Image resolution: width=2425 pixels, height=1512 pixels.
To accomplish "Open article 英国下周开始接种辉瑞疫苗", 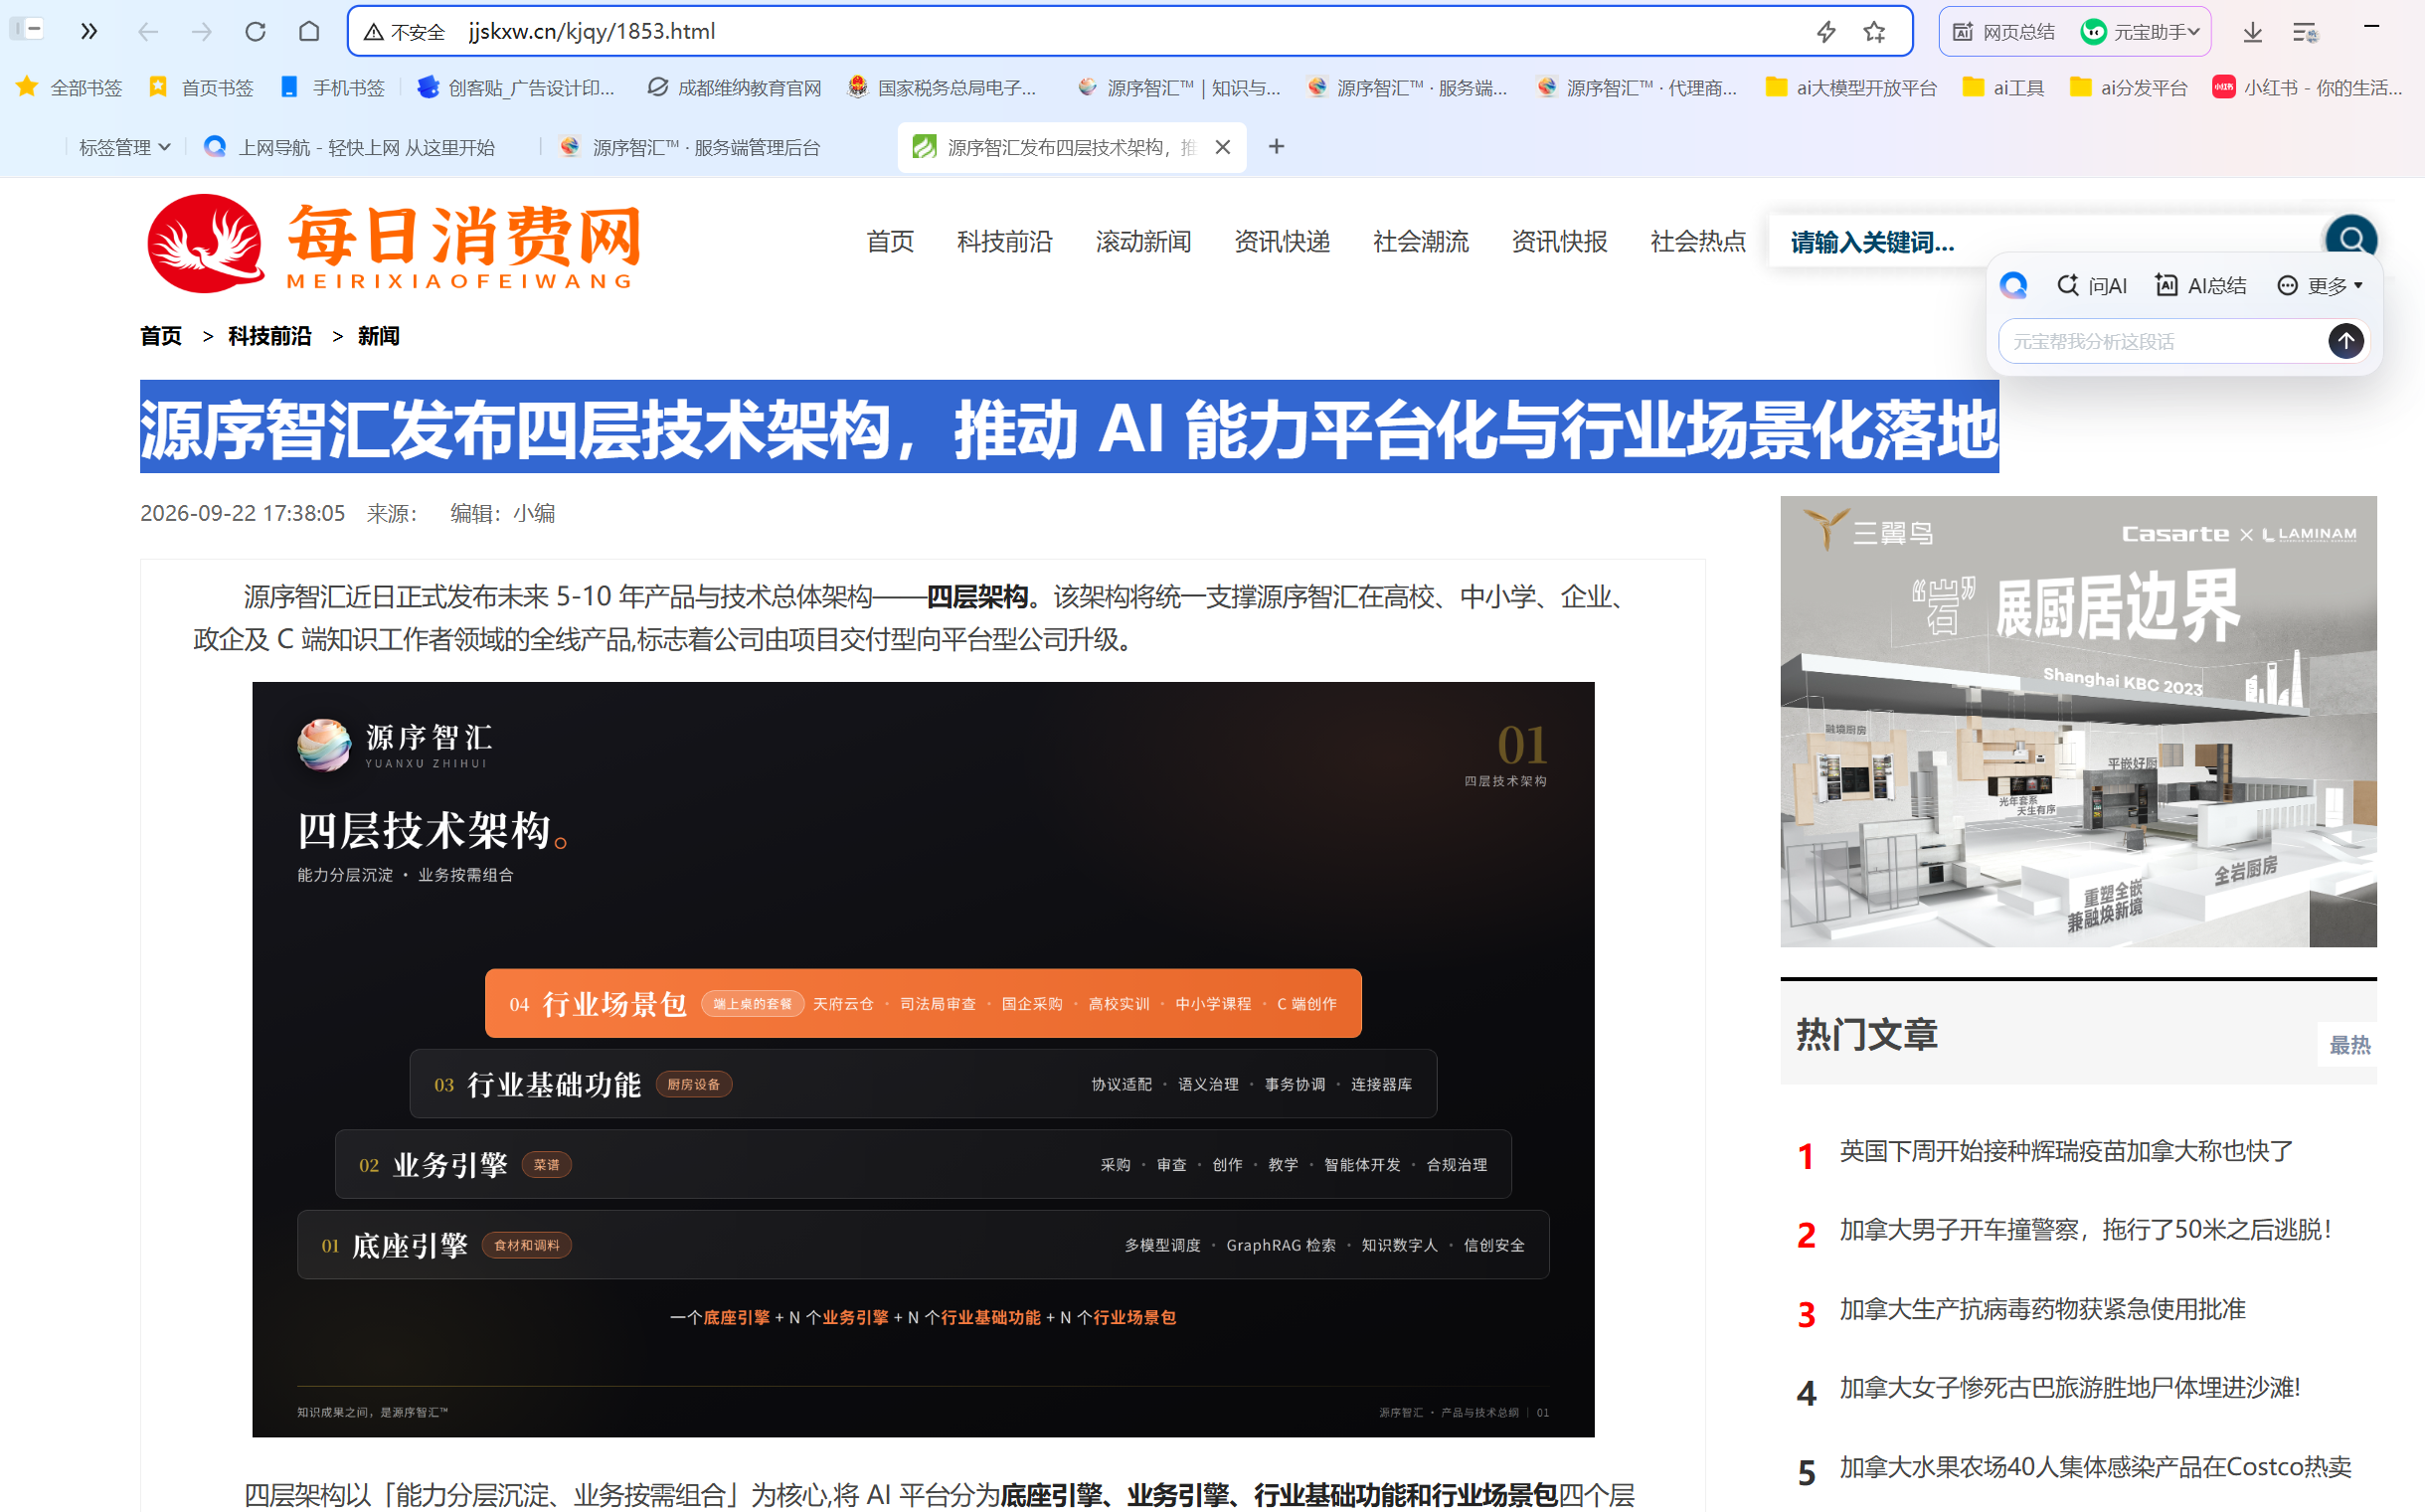I will [2066, 1151].
